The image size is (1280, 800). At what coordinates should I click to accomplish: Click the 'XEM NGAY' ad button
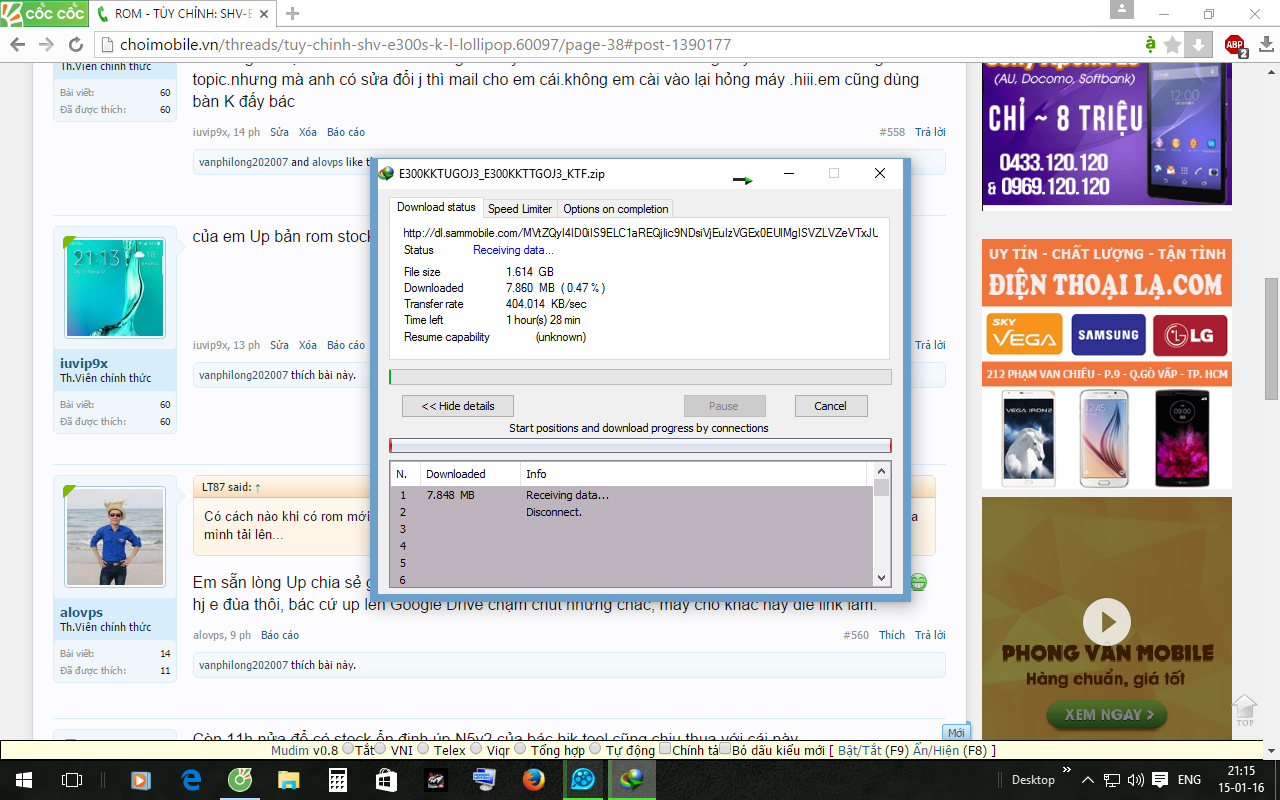1107,714
